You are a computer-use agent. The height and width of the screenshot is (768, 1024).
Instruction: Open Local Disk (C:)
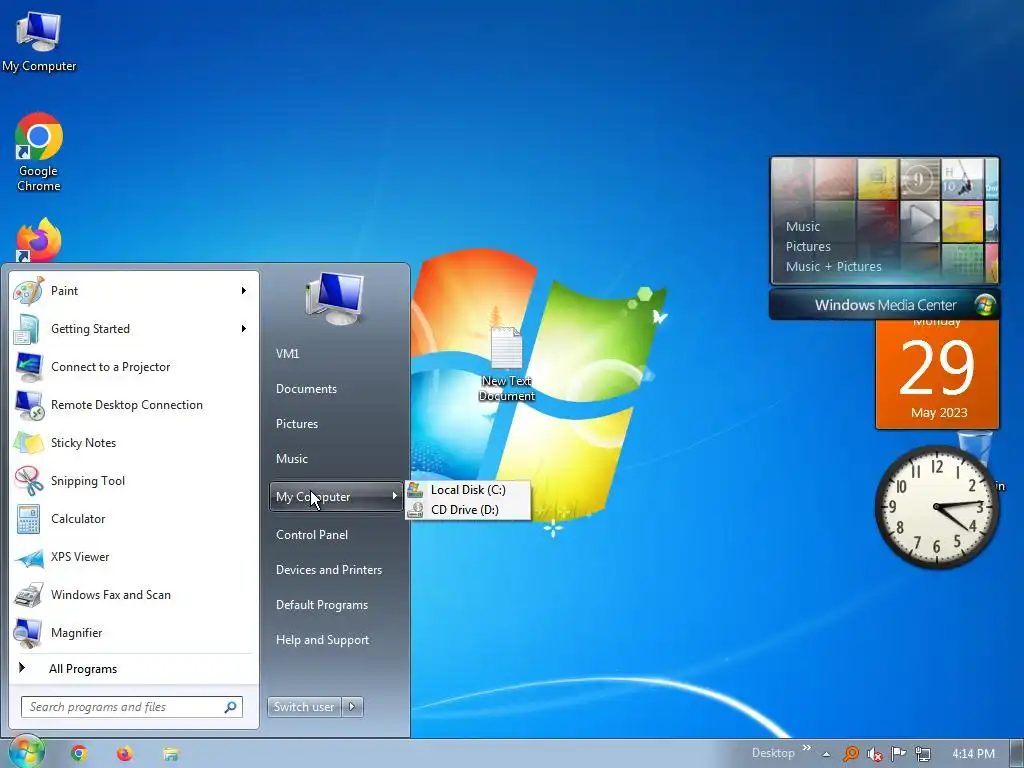click(x=468, y=490)
